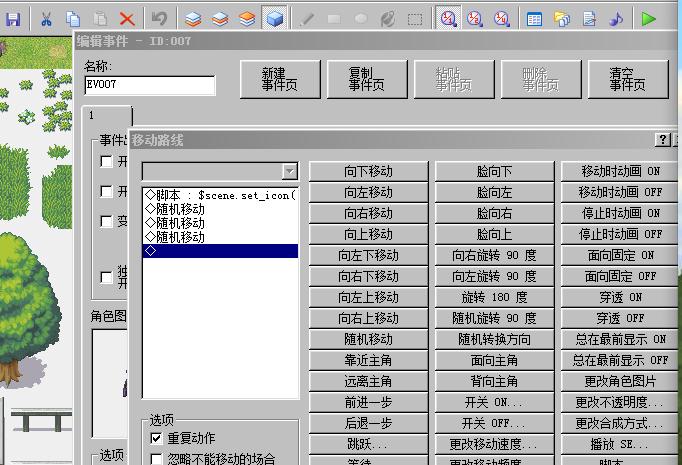Select the Flood fill tool
Screen dimensions: 682x465
pyautogui.click(x=388, y=19)
